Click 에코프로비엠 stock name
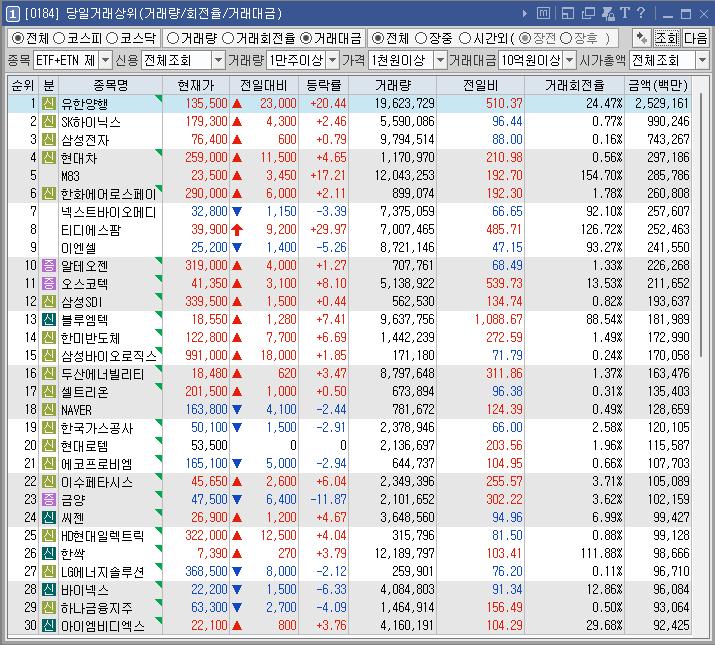Image resolution: width=715 pixels, height=645 pixels. (x=97, y=464)
